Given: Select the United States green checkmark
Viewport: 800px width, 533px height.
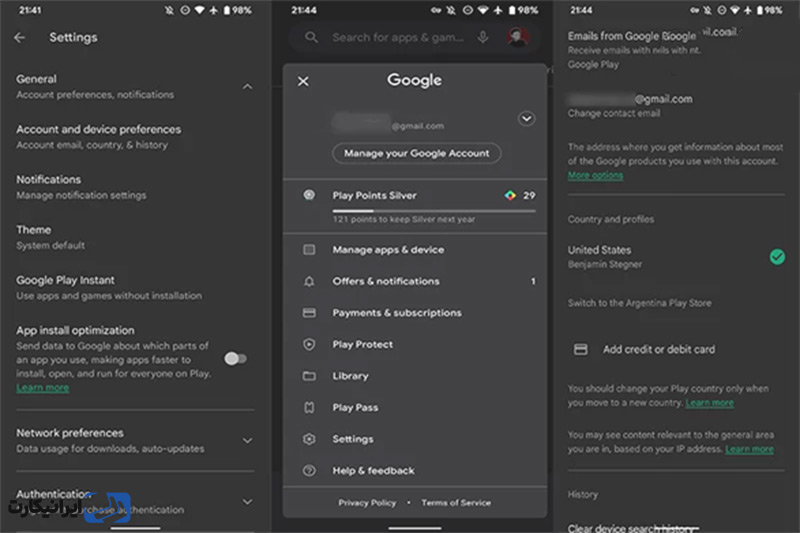Looking at the screenshot, I should pos(777,257).
